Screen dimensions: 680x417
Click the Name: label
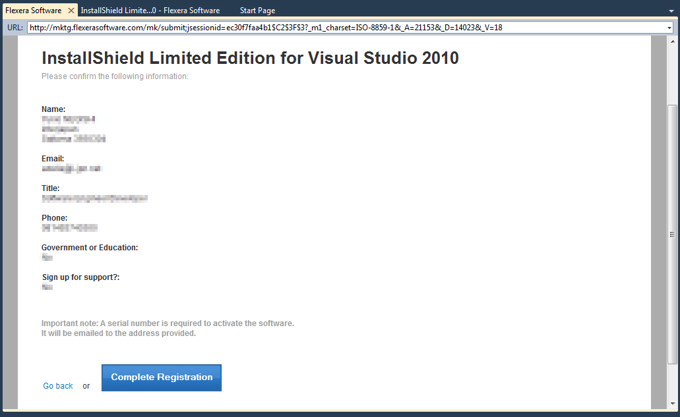tap(53, 109)
